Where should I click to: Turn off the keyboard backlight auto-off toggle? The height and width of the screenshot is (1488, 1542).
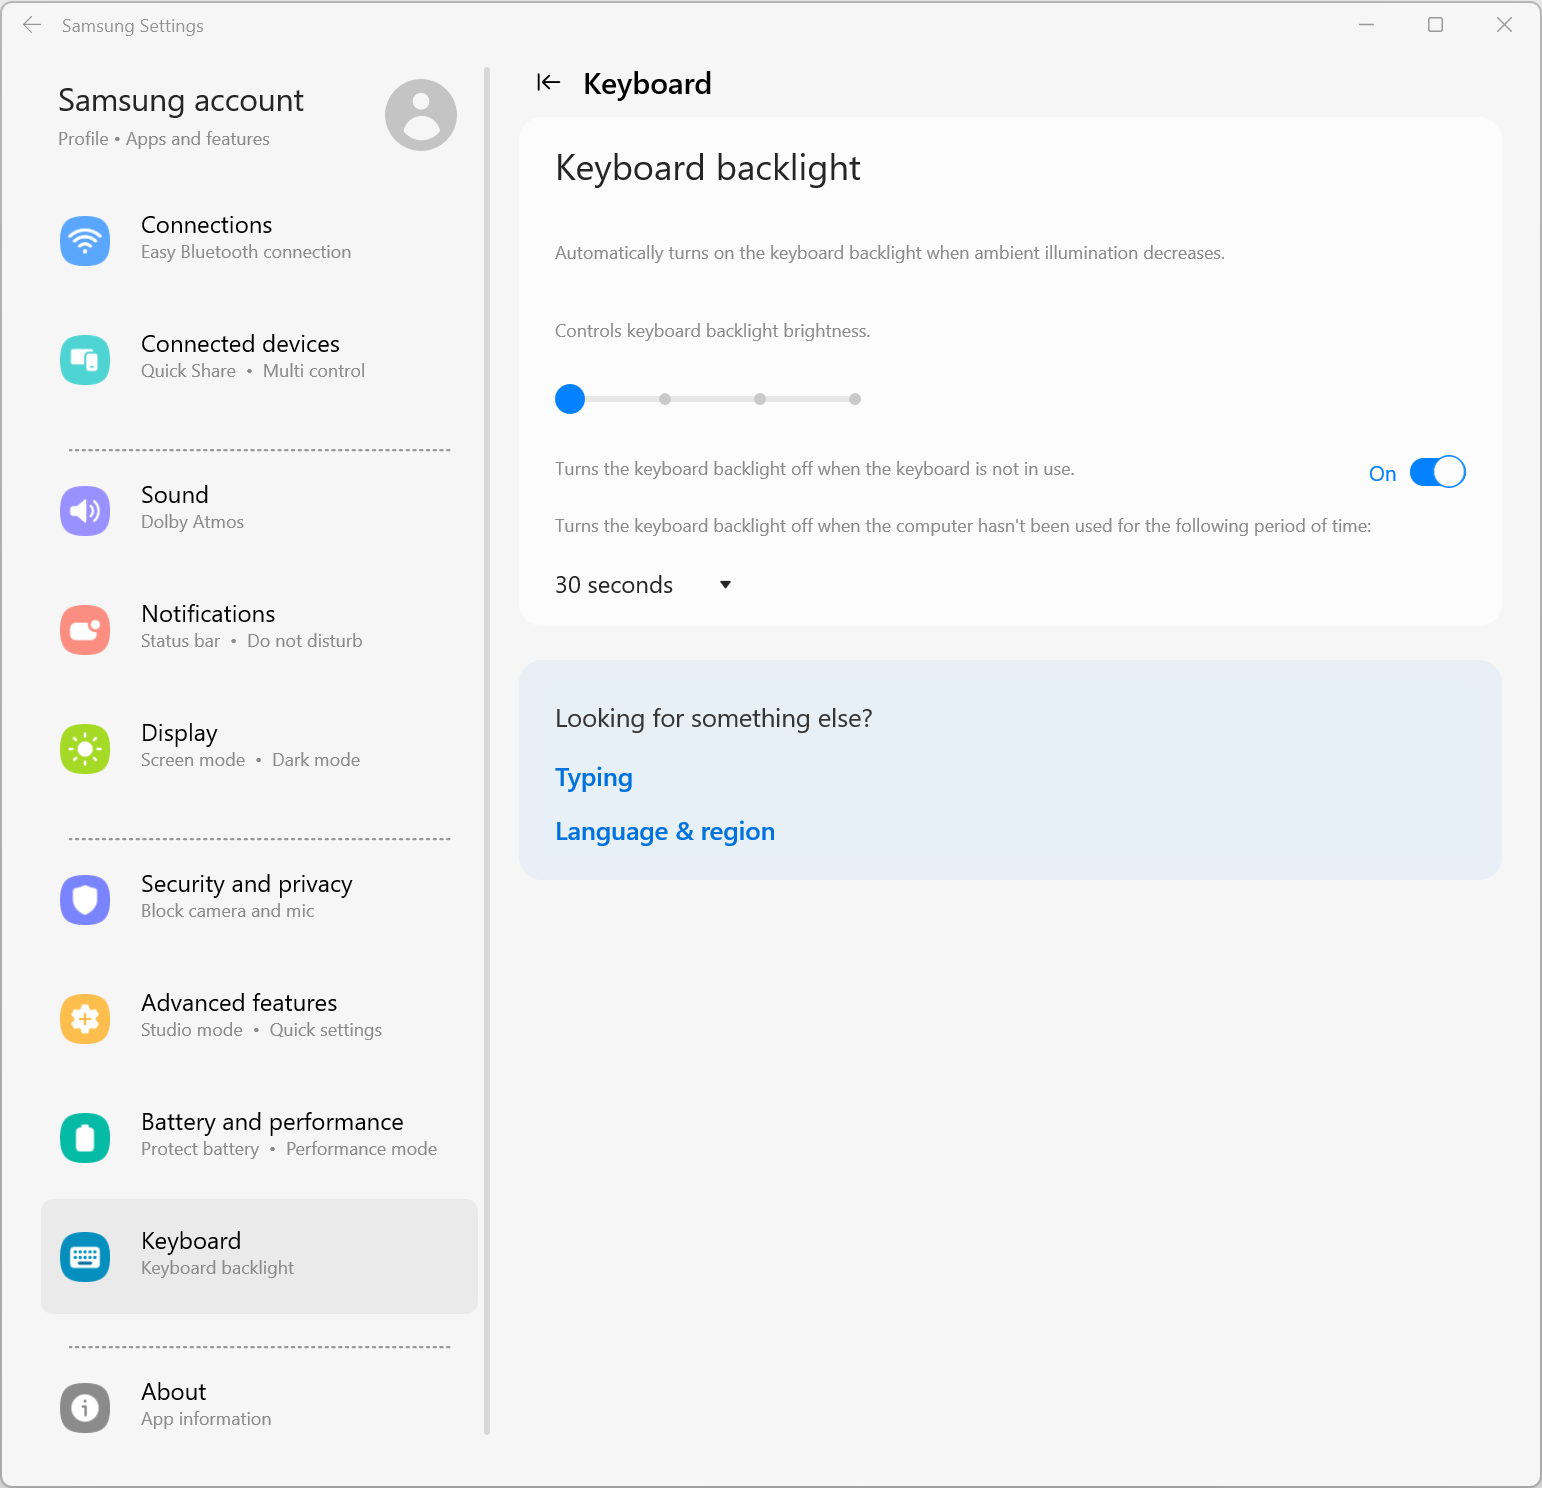click(x=1437, y=472)
